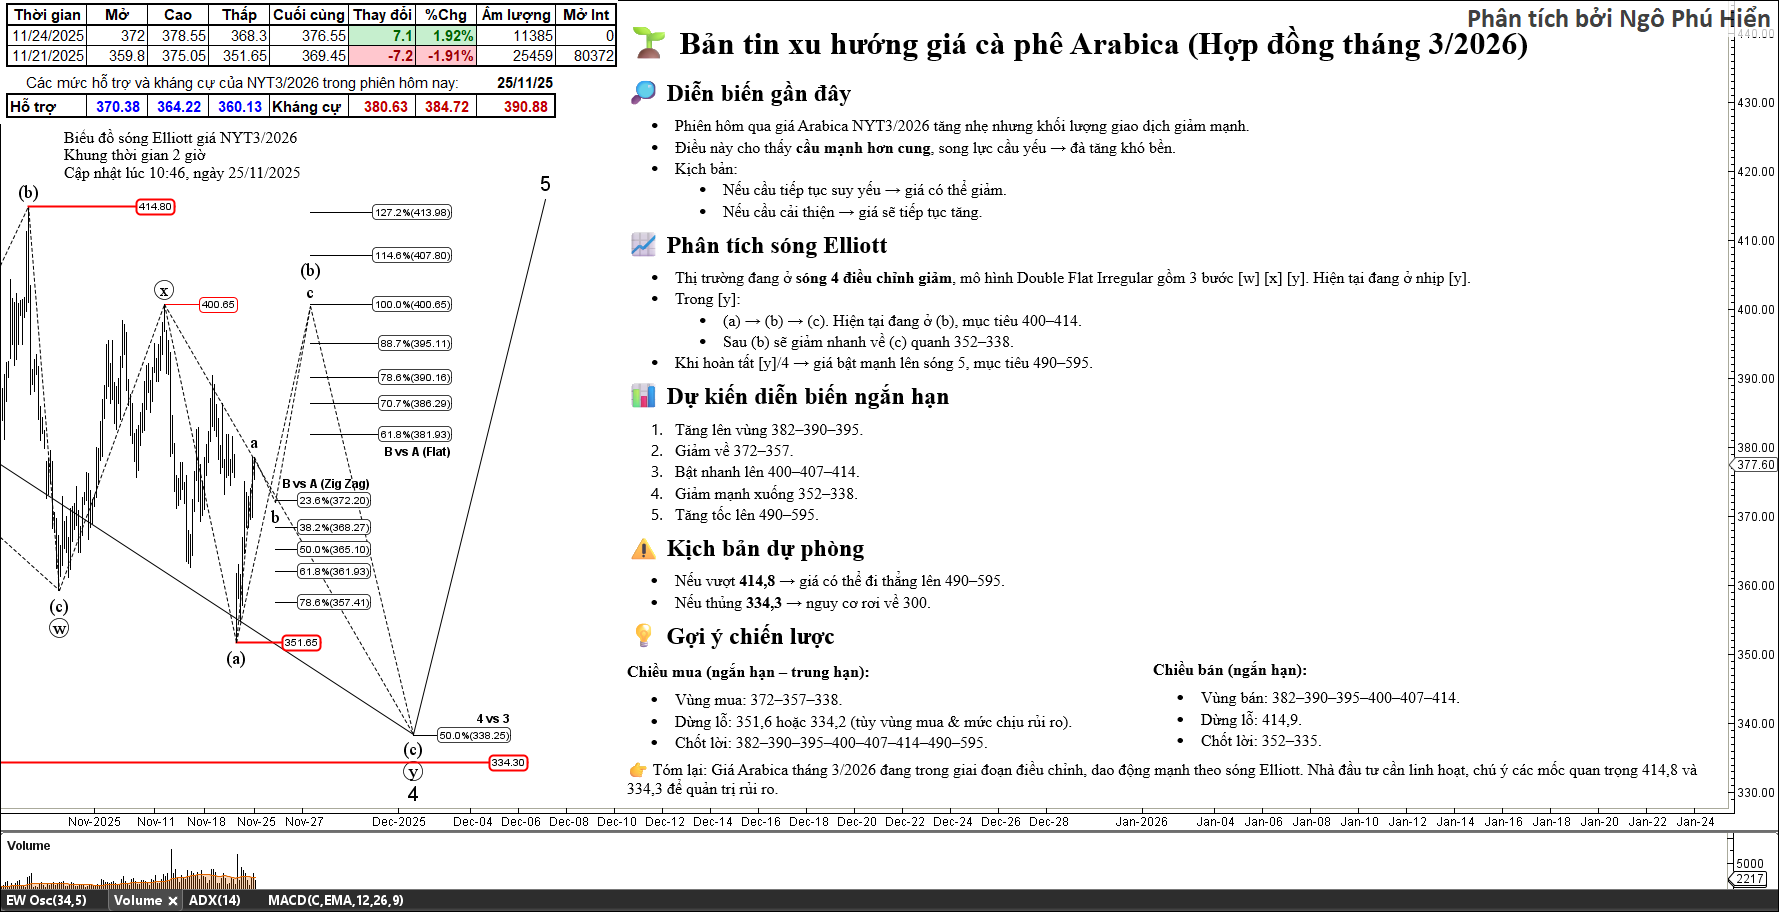Click the light bulb icon near Gợi ý chiến lược
This screenshot has width=1779, height=912.
(x=643, y=636)
